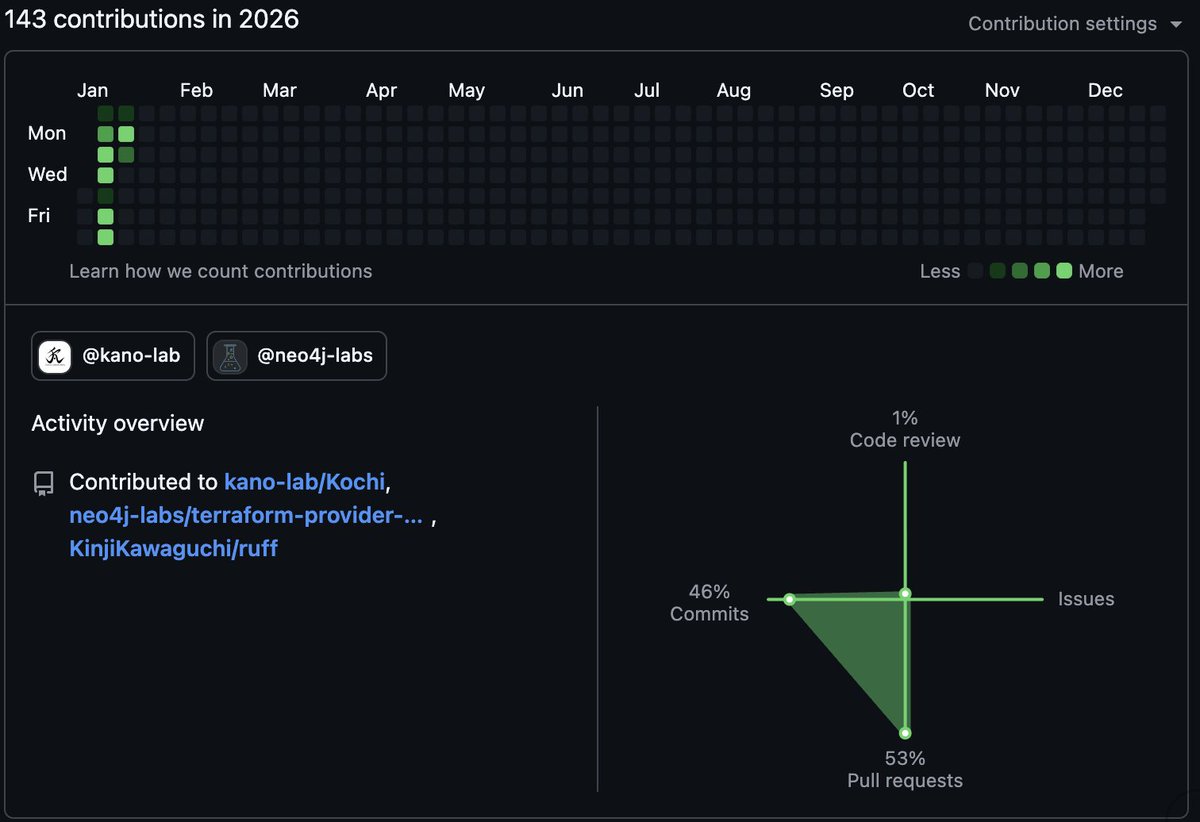Viewport: 1200px width, 822px height.
Task: Click the brightest legend swatch next to More
Action: point(1064,270)
